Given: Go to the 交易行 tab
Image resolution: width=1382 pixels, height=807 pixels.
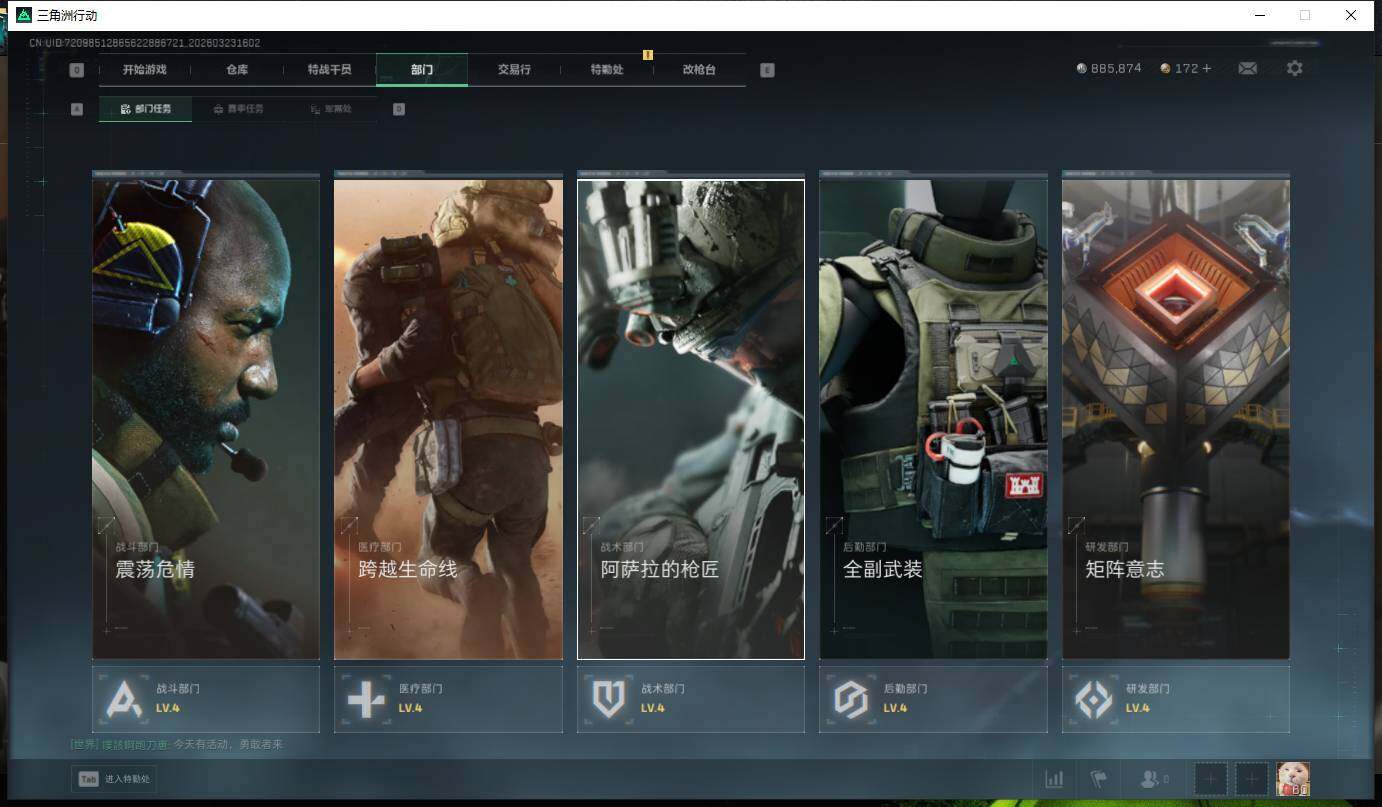Looking at the screenshot, I should point(514,70).
